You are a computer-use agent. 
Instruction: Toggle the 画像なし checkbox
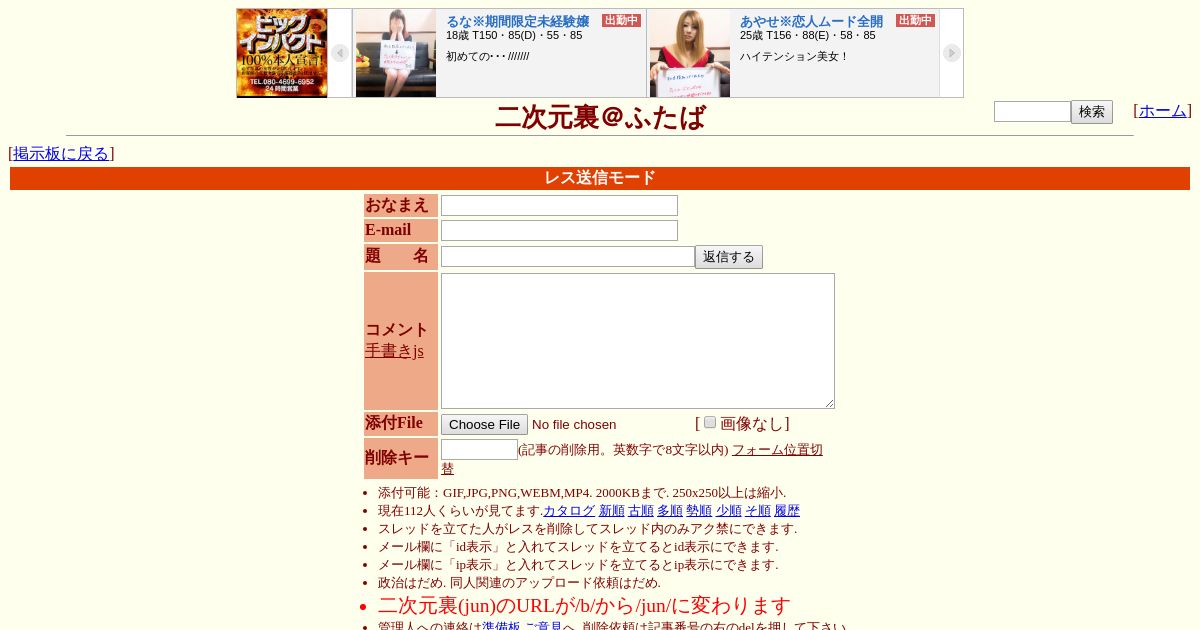710,423
